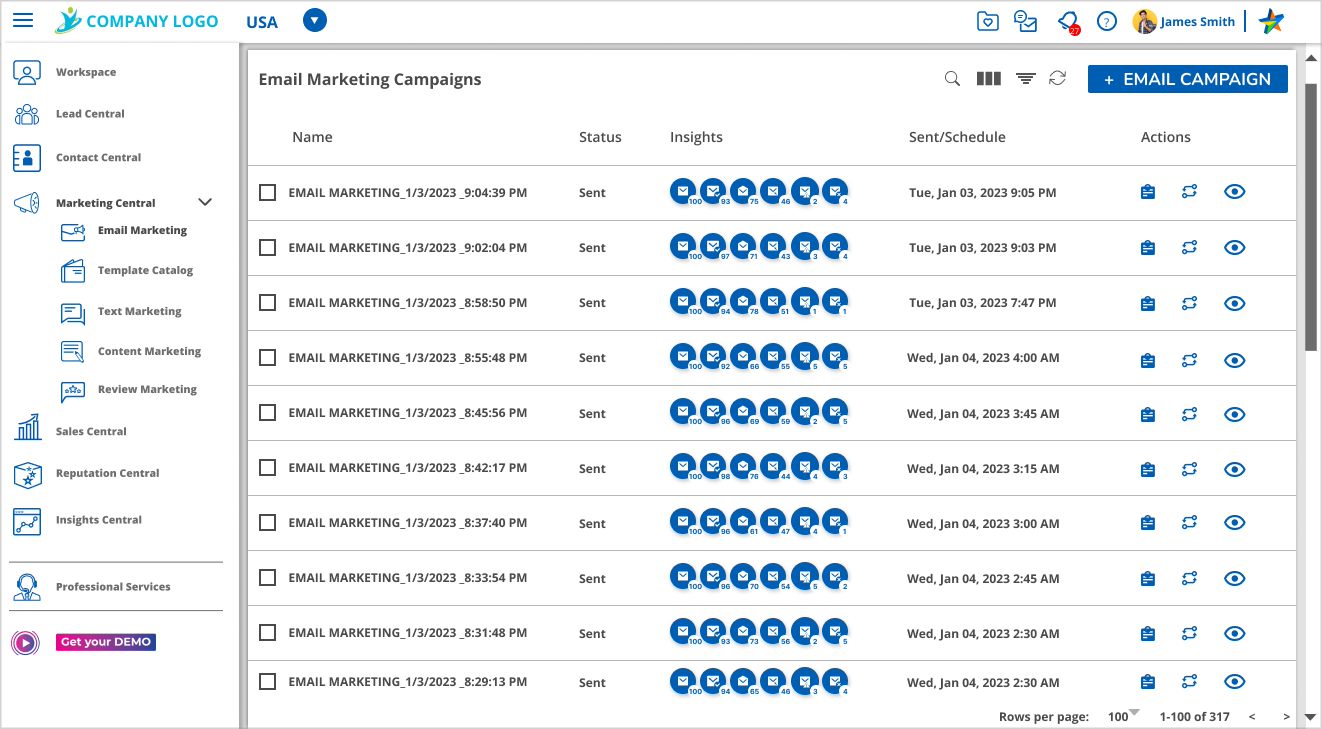Open Template Catalog in the sidebar
1322x729 pixels.
click(x=145, y=270)
